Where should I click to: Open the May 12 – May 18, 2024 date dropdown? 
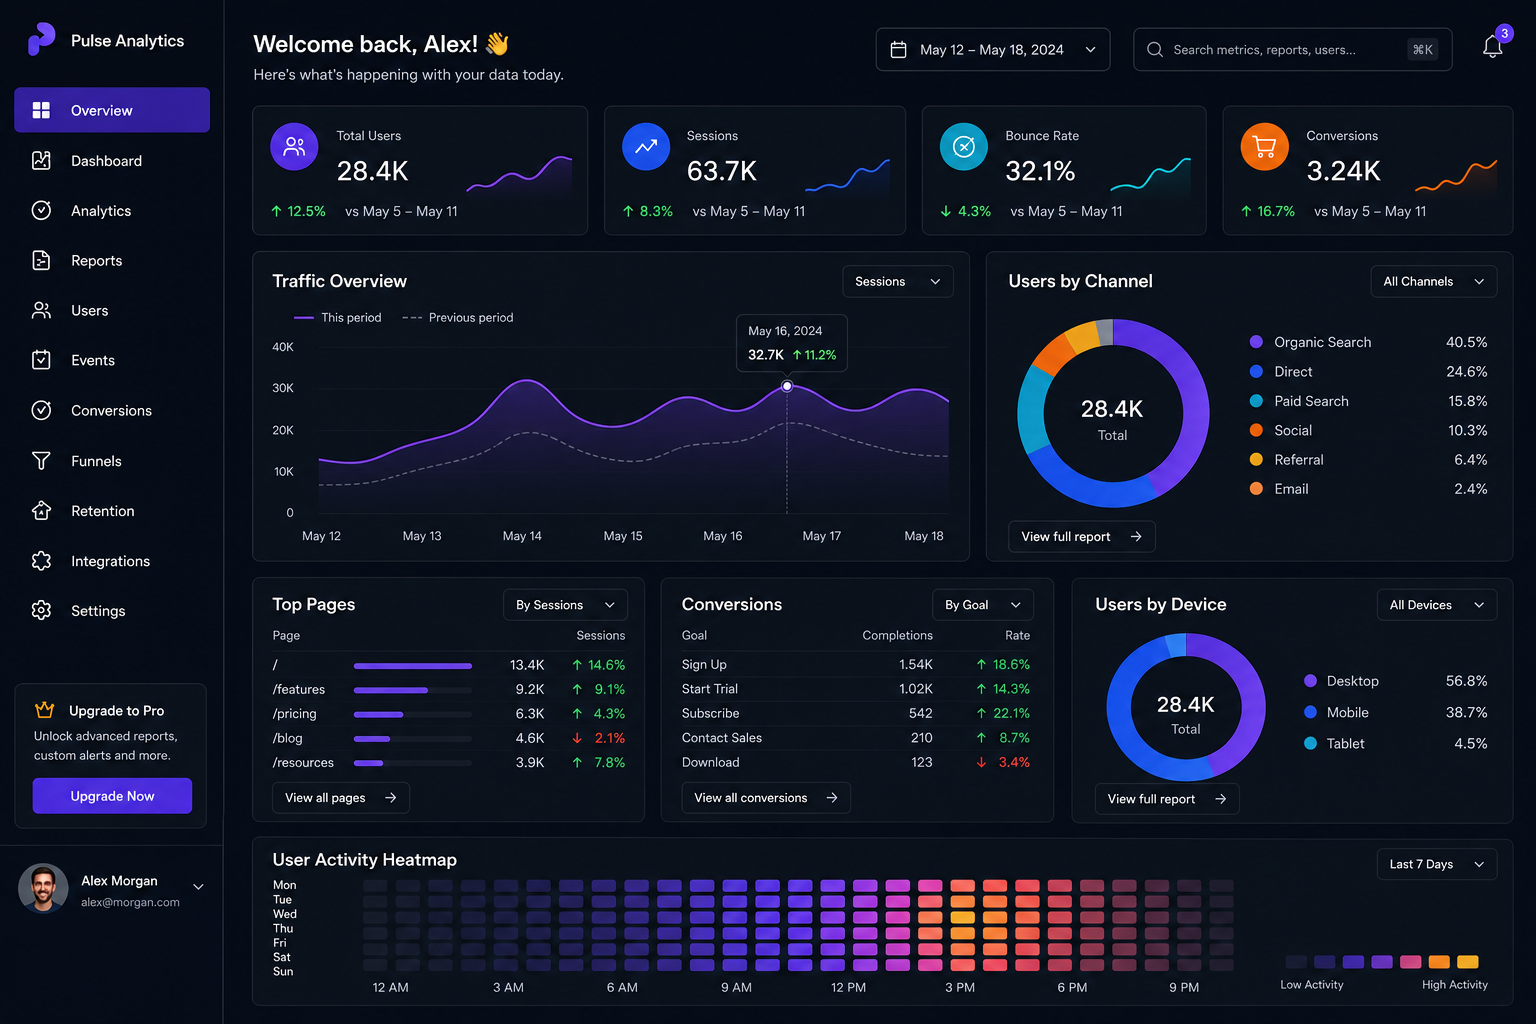tap(993, 50)
